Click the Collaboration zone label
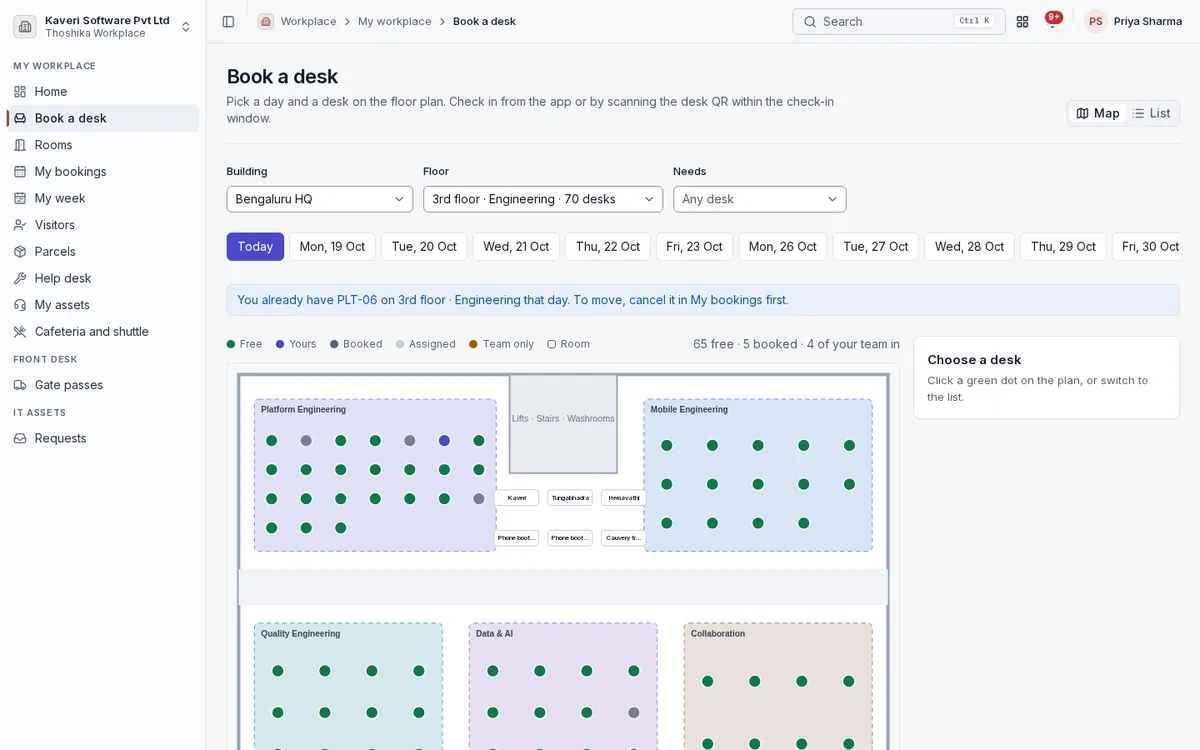Viewport: 1200px width, 750px height. tap(718, 634)
